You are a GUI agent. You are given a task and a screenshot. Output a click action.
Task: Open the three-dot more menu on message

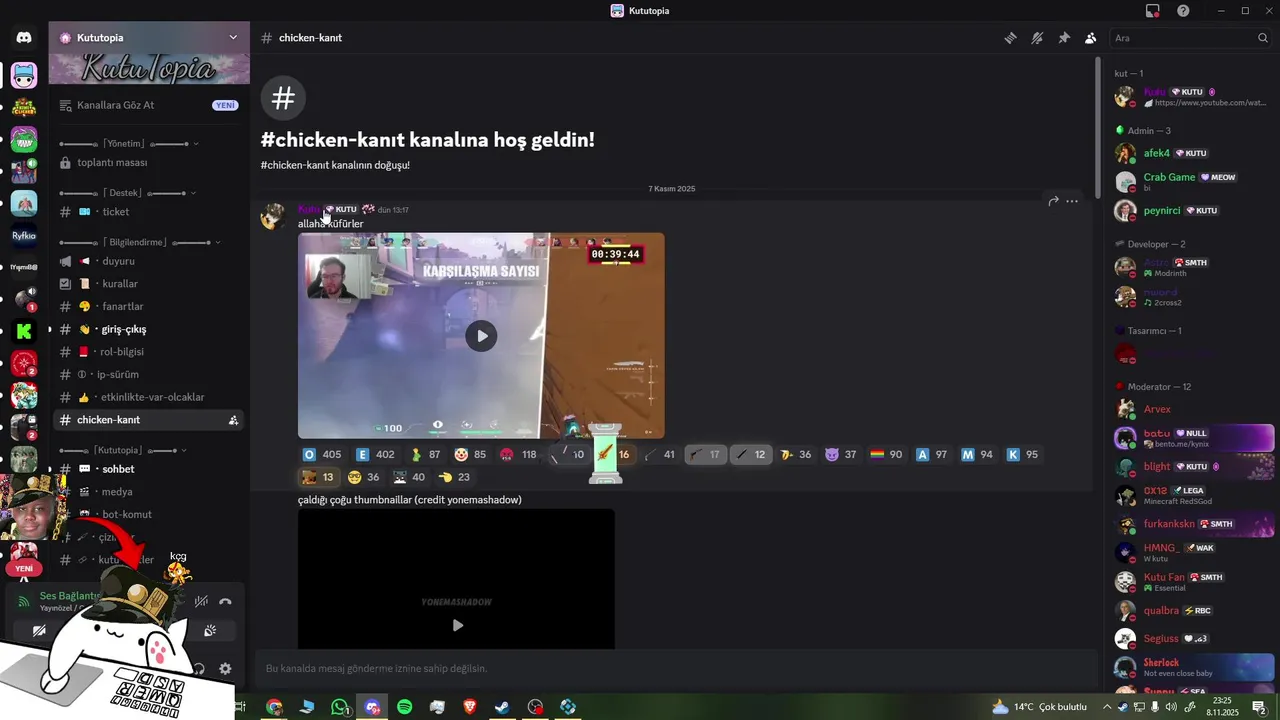1072,201
